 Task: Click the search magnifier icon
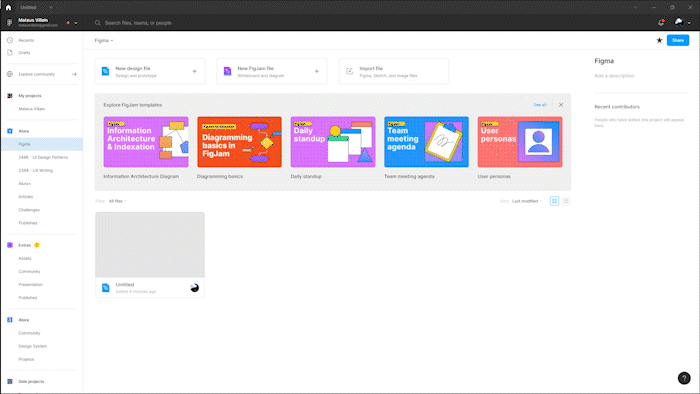coord(98,23)
